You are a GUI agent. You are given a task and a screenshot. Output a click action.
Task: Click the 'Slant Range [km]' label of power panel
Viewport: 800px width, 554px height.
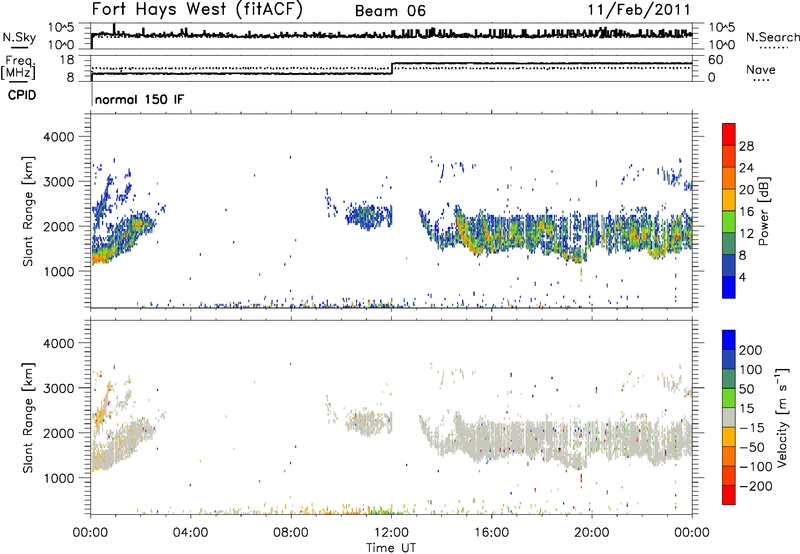[28, 211]
